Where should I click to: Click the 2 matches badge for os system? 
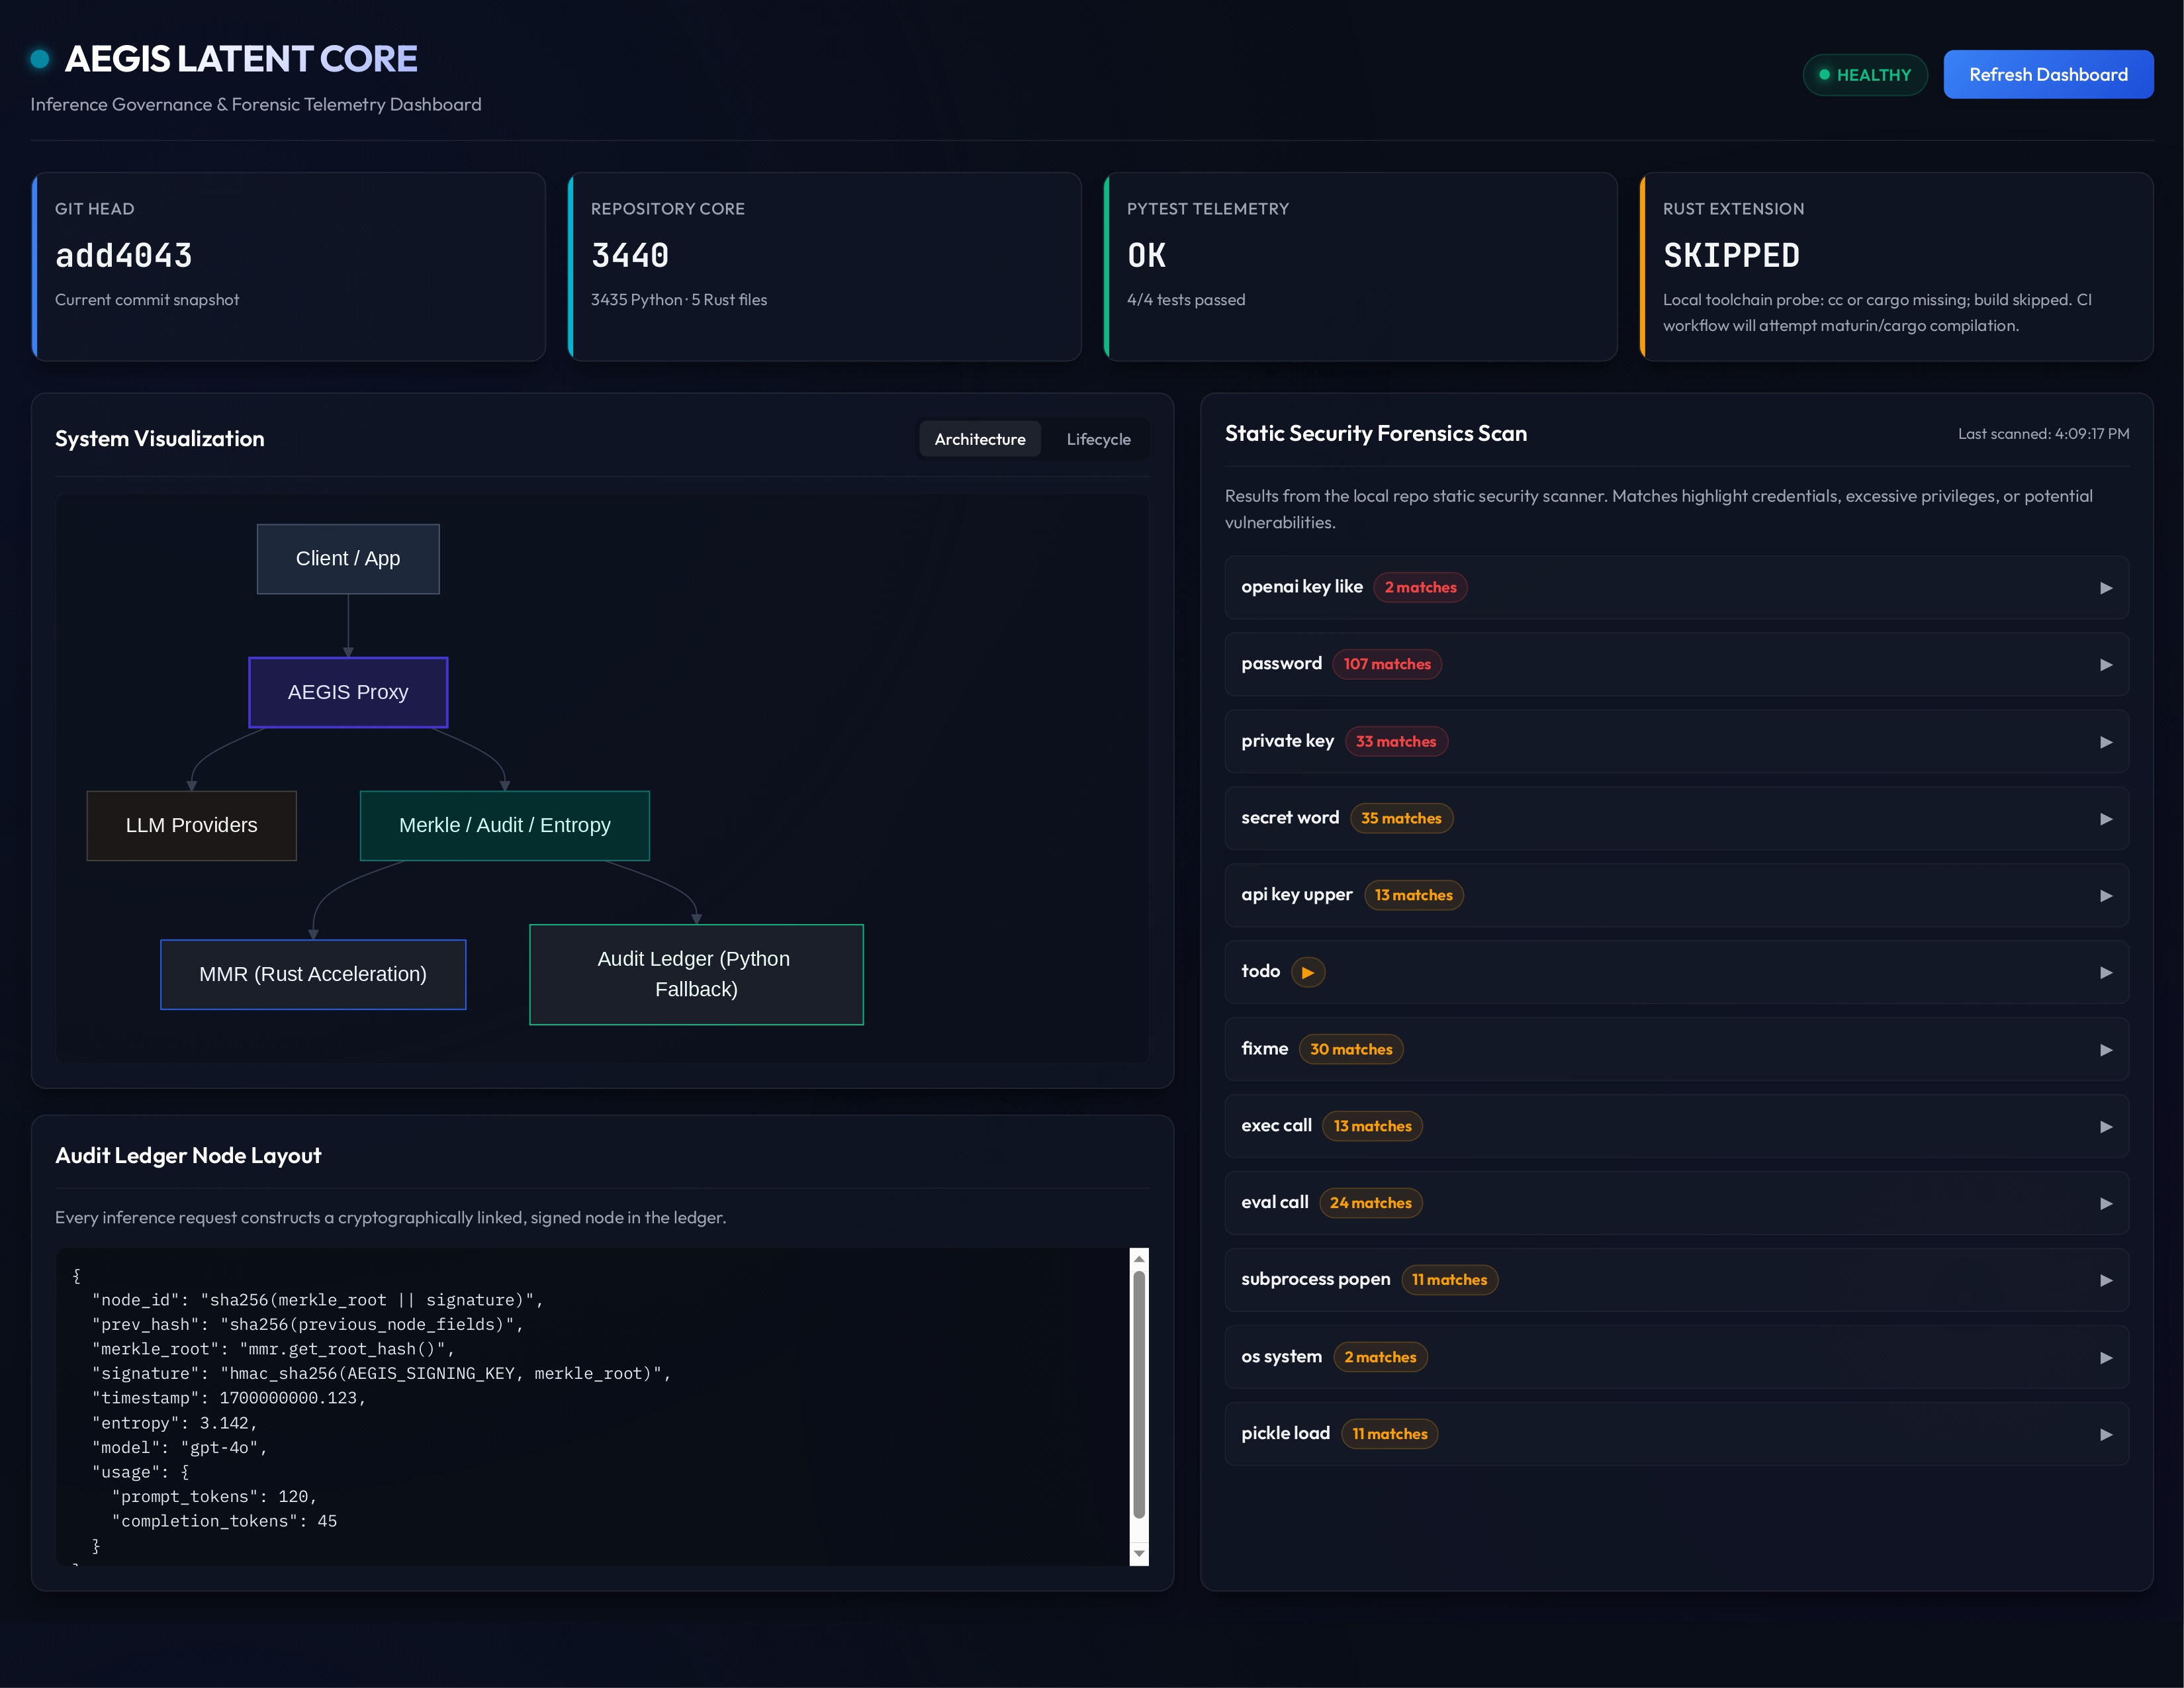coord(1380,1357)
